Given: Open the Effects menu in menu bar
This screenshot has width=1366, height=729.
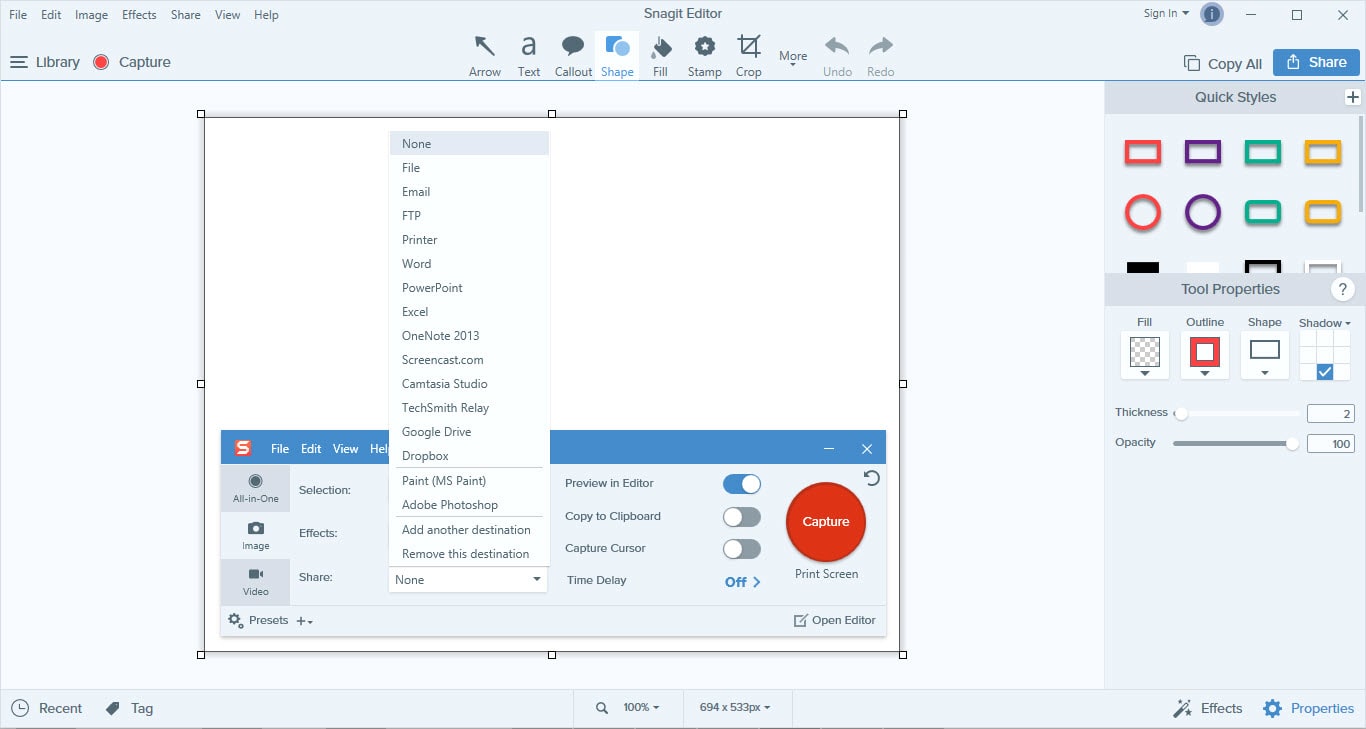Looking at the screenshot, I should [x=139, y=15].
